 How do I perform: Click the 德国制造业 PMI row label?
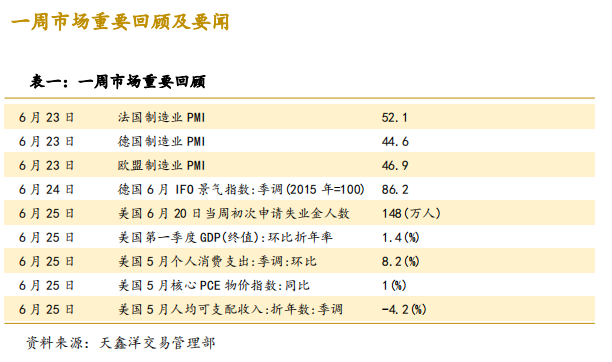(x=162, y=141)
